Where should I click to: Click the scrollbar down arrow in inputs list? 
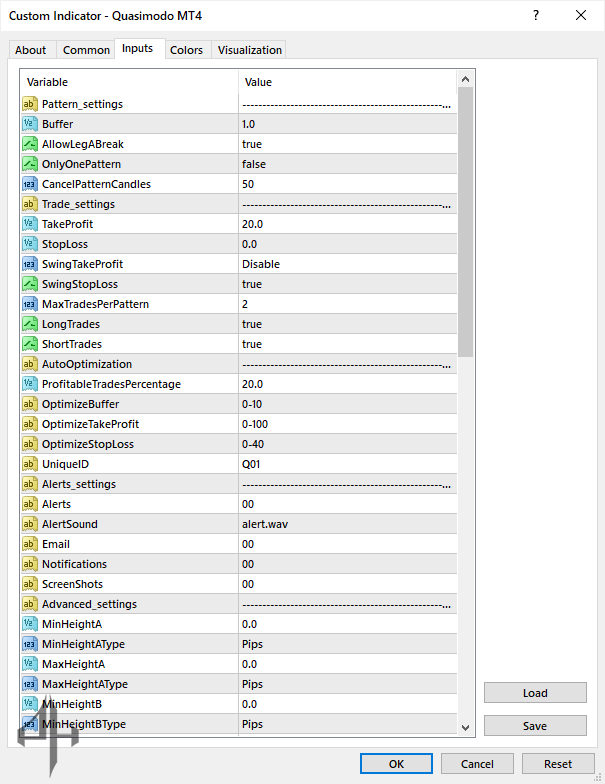pyautogui.click(x=466, y=727)
